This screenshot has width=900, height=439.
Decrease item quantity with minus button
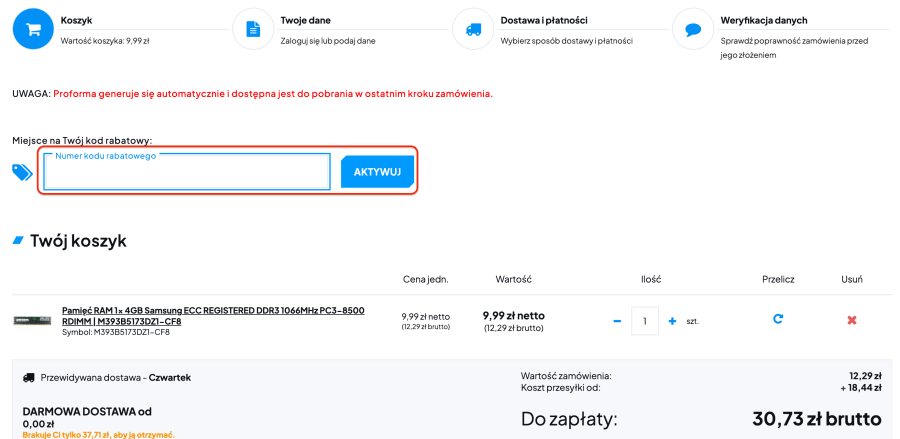tap(617, 321)
